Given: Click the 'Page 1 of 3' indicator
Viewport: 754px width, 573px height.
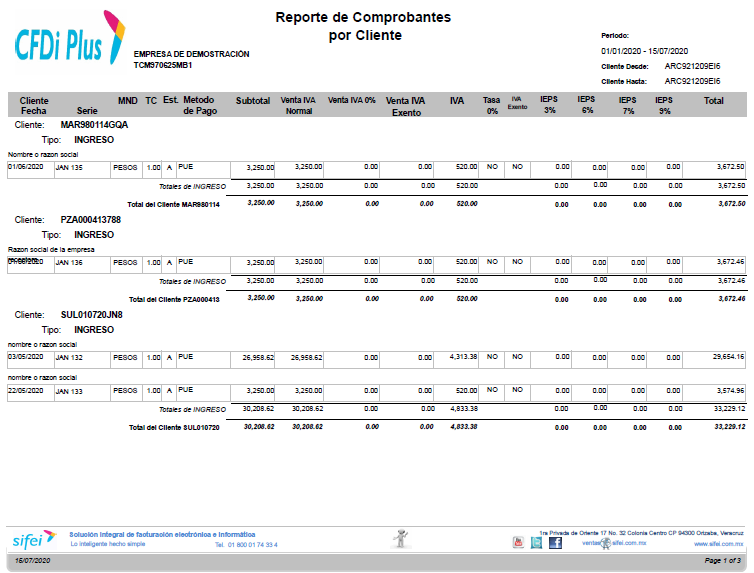Looking at the screenshot, I should 723,561.
